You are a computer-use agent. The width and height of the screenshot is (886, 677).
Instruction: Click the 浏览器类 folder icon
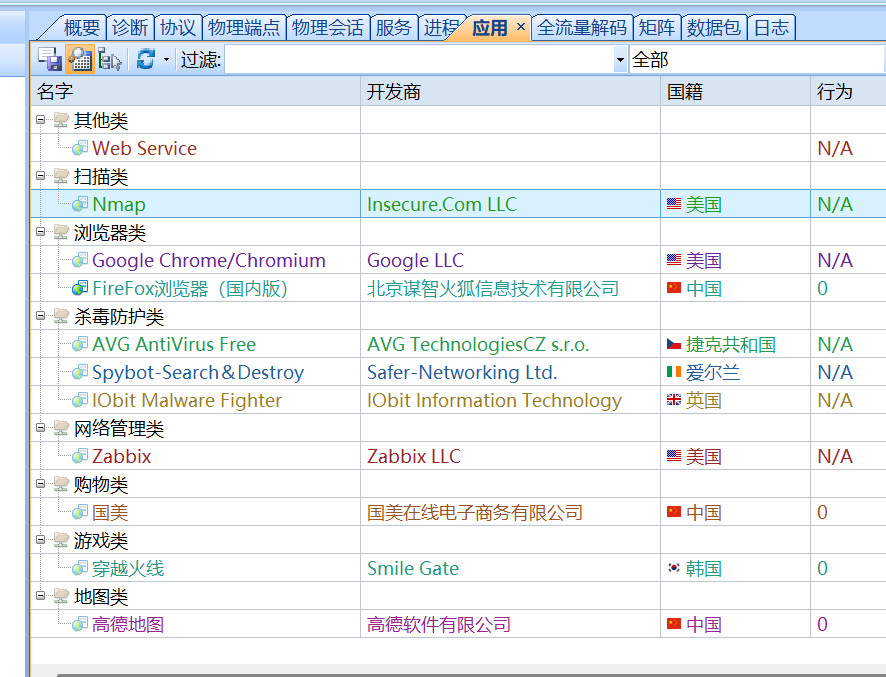click(x=61, y=232)
